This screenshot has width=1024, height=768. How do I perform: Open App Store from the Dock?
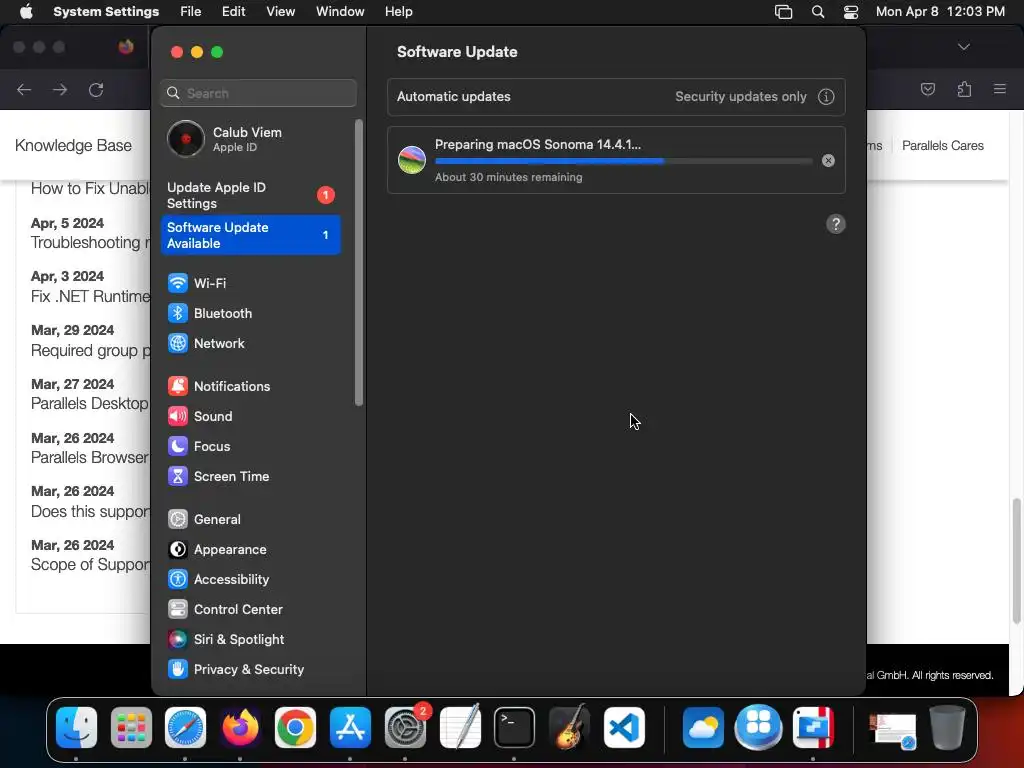point(350,728)
